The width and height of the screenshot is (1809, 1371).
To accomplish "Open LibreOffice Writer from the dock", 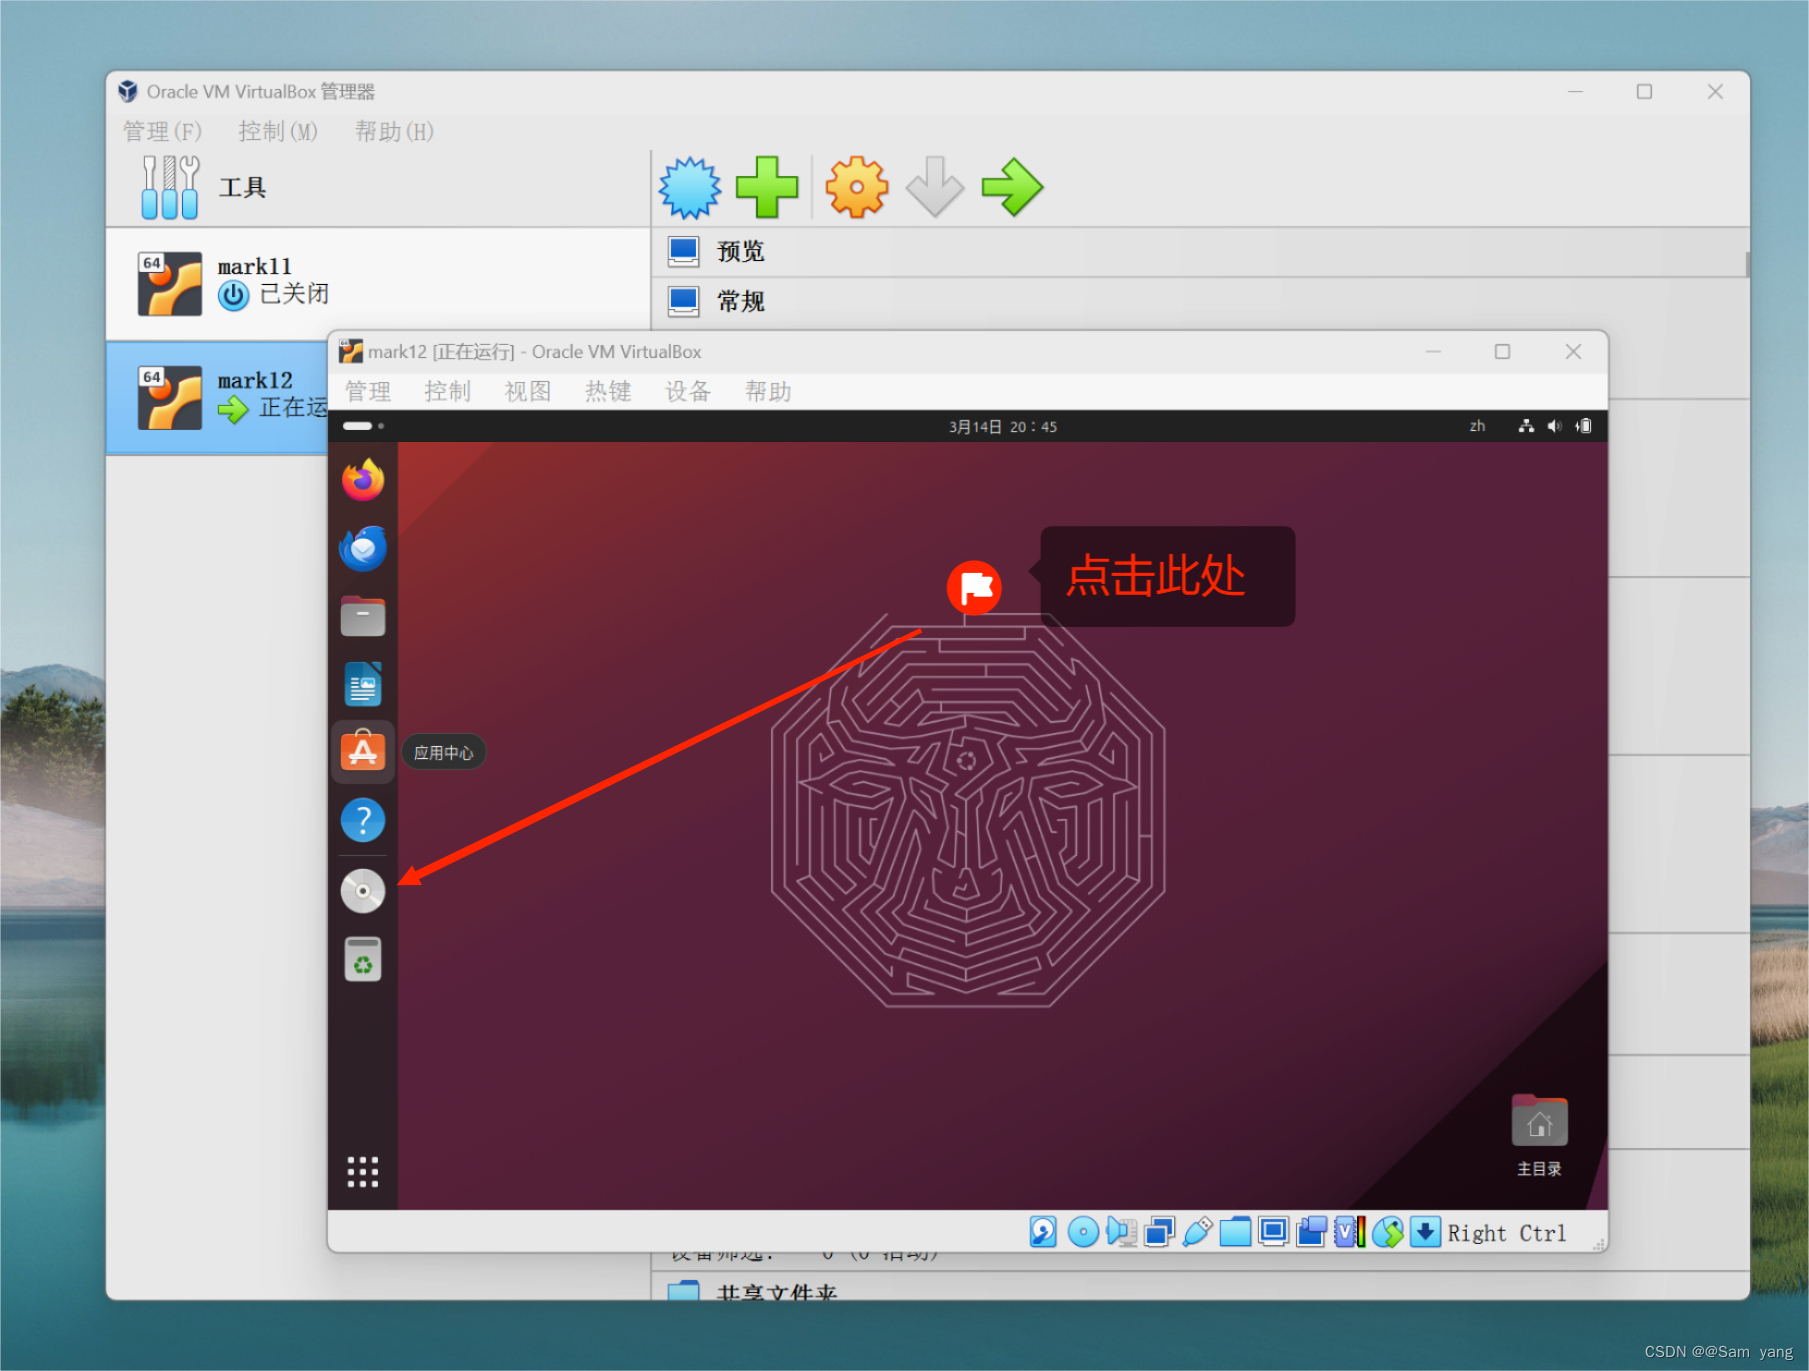I will click(363, 685).
